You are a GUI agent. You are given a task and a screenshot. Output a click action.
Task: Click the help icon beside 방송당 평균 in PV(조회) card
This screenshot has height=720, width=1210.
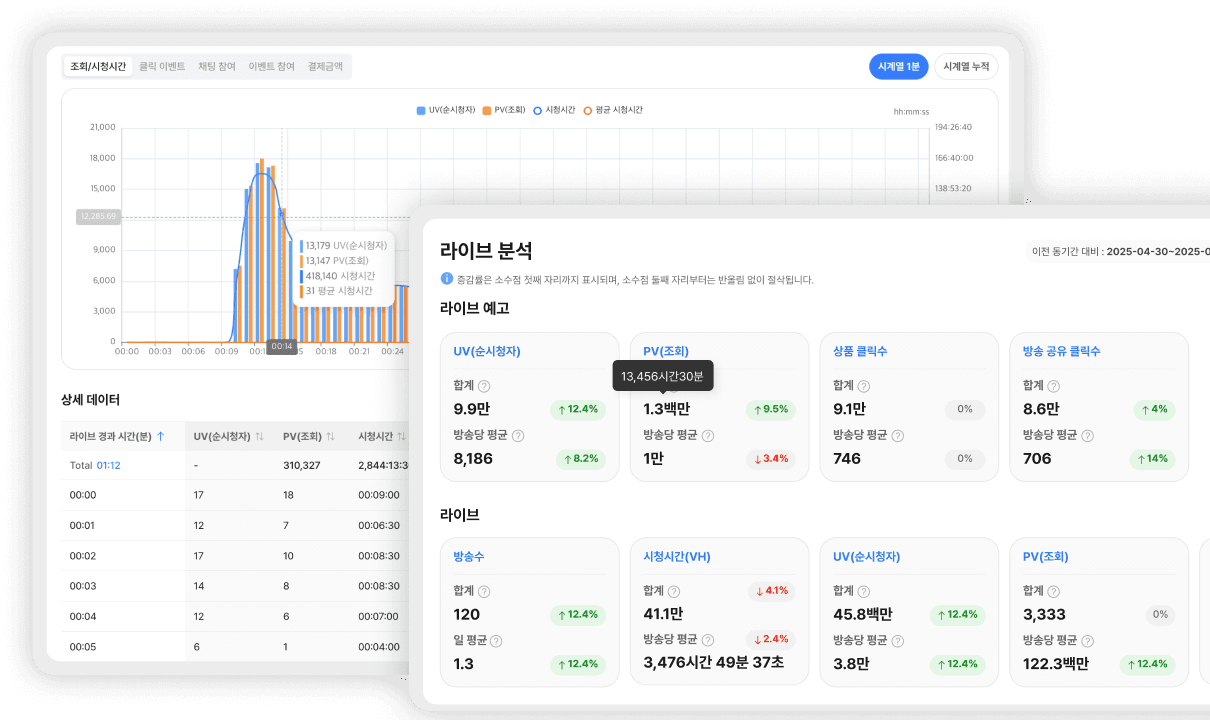point(709,435)
